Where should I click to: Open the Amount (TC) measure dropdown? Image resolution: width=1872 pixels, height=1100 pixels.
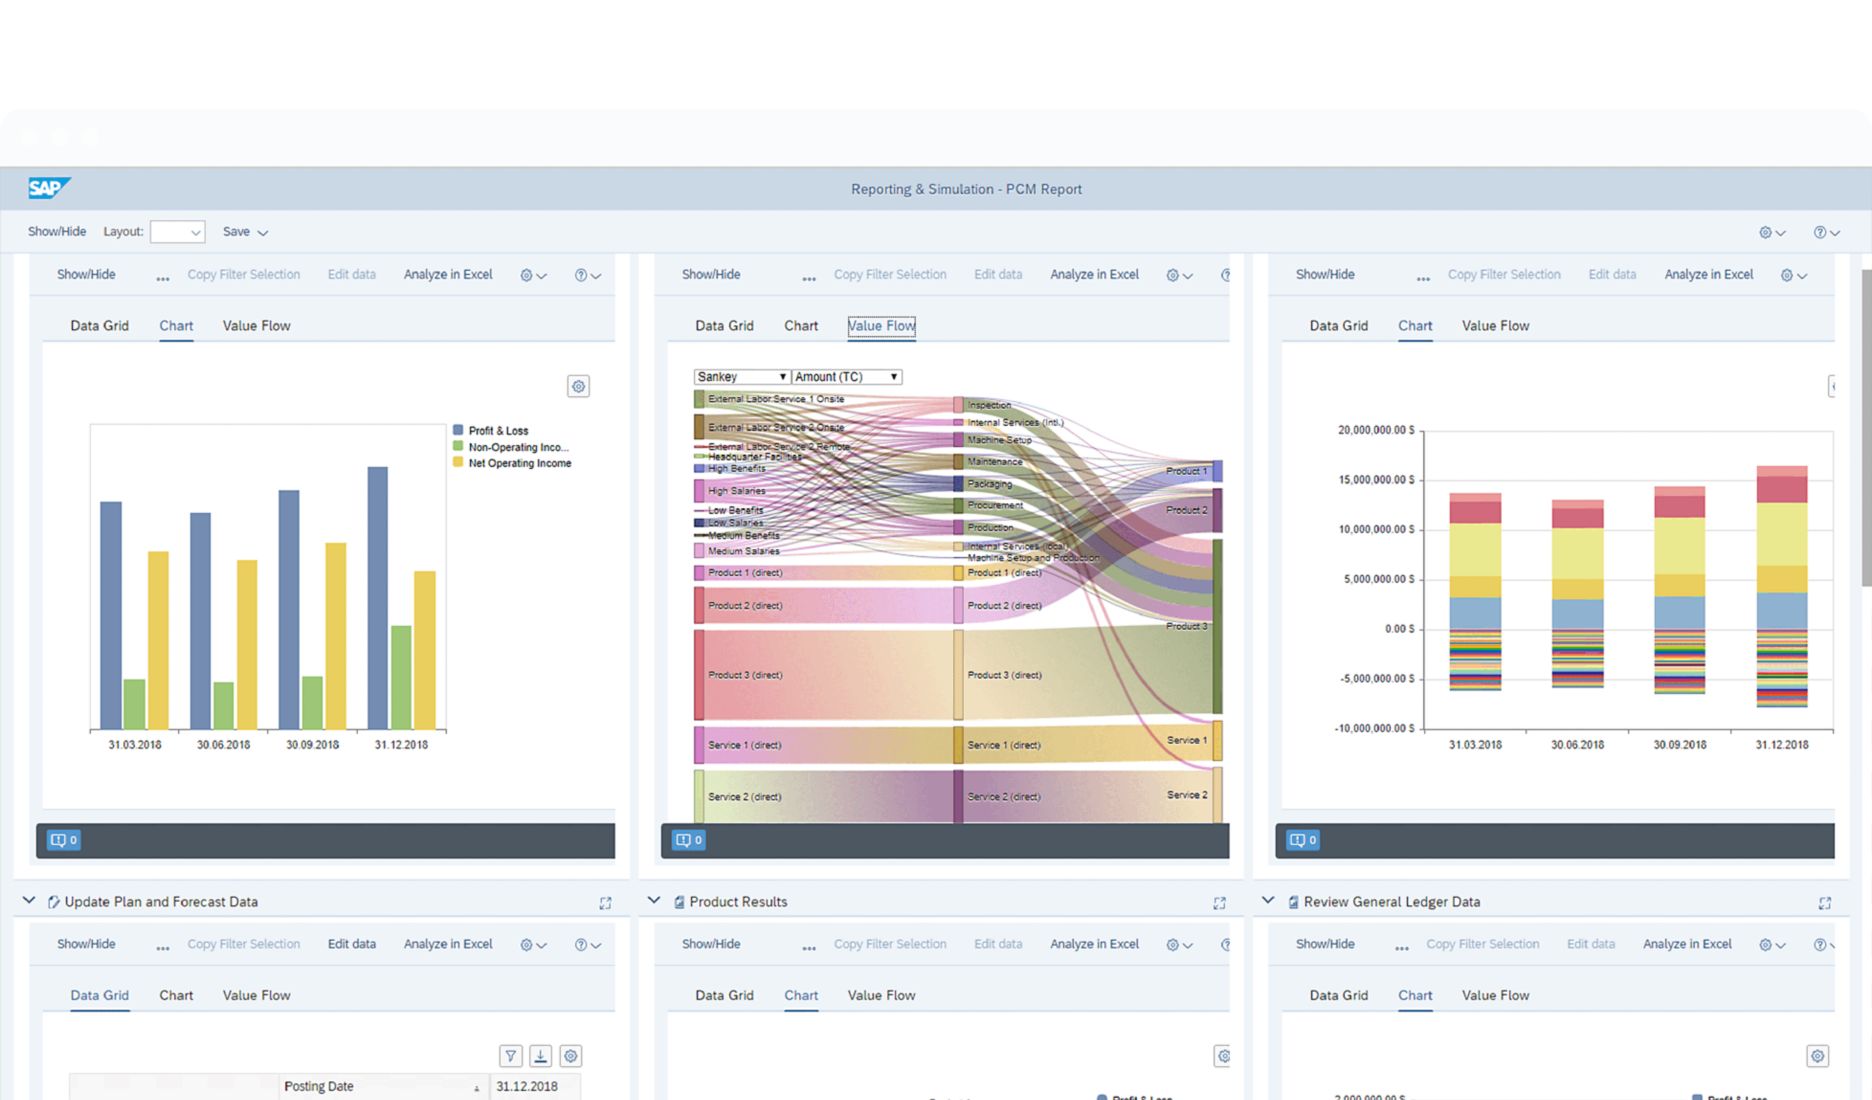coord(845,376)
